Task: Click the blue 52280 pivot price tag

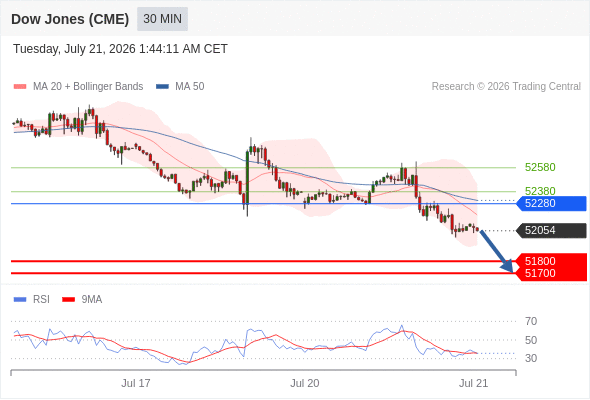Action: coord(551,204)
